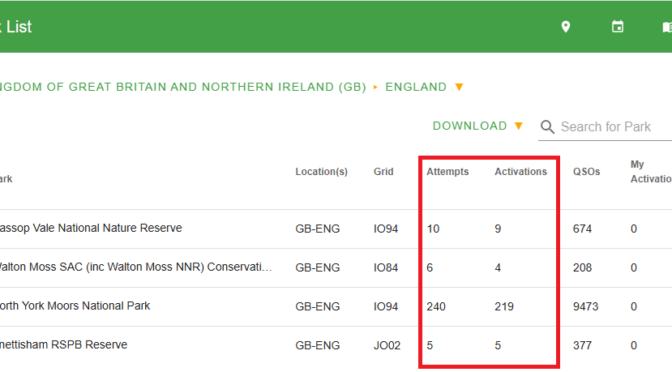
Task: Open Walton Moss SAC Conservation park row
Action: tap(336, 268)
